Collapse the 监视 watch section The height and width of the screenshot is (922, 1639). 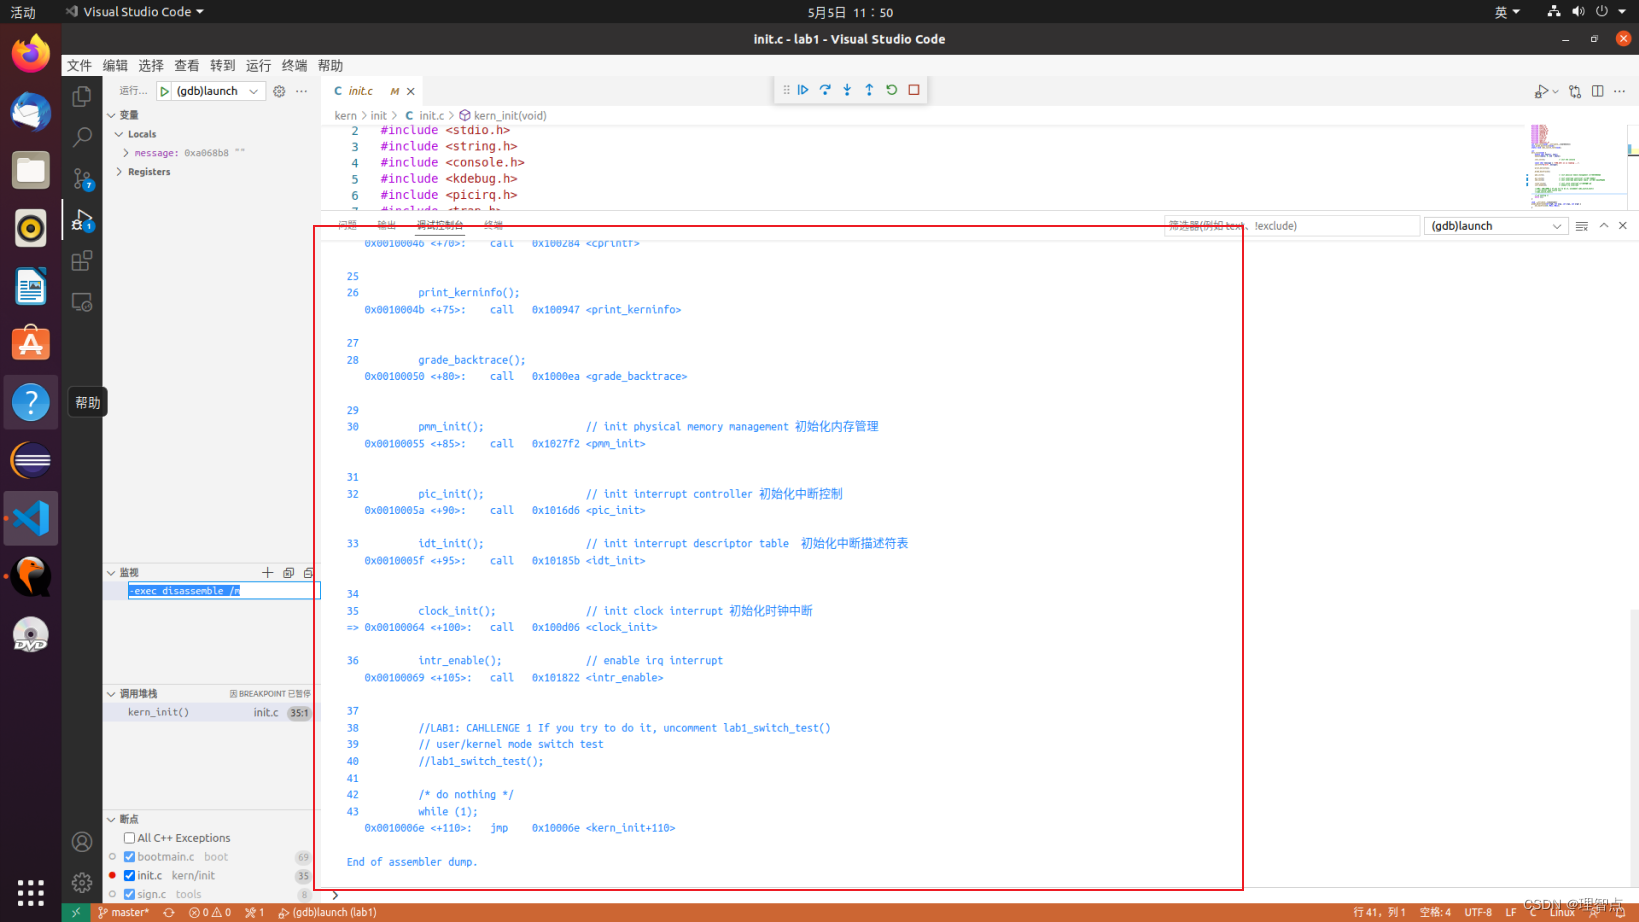pos(112,573)
